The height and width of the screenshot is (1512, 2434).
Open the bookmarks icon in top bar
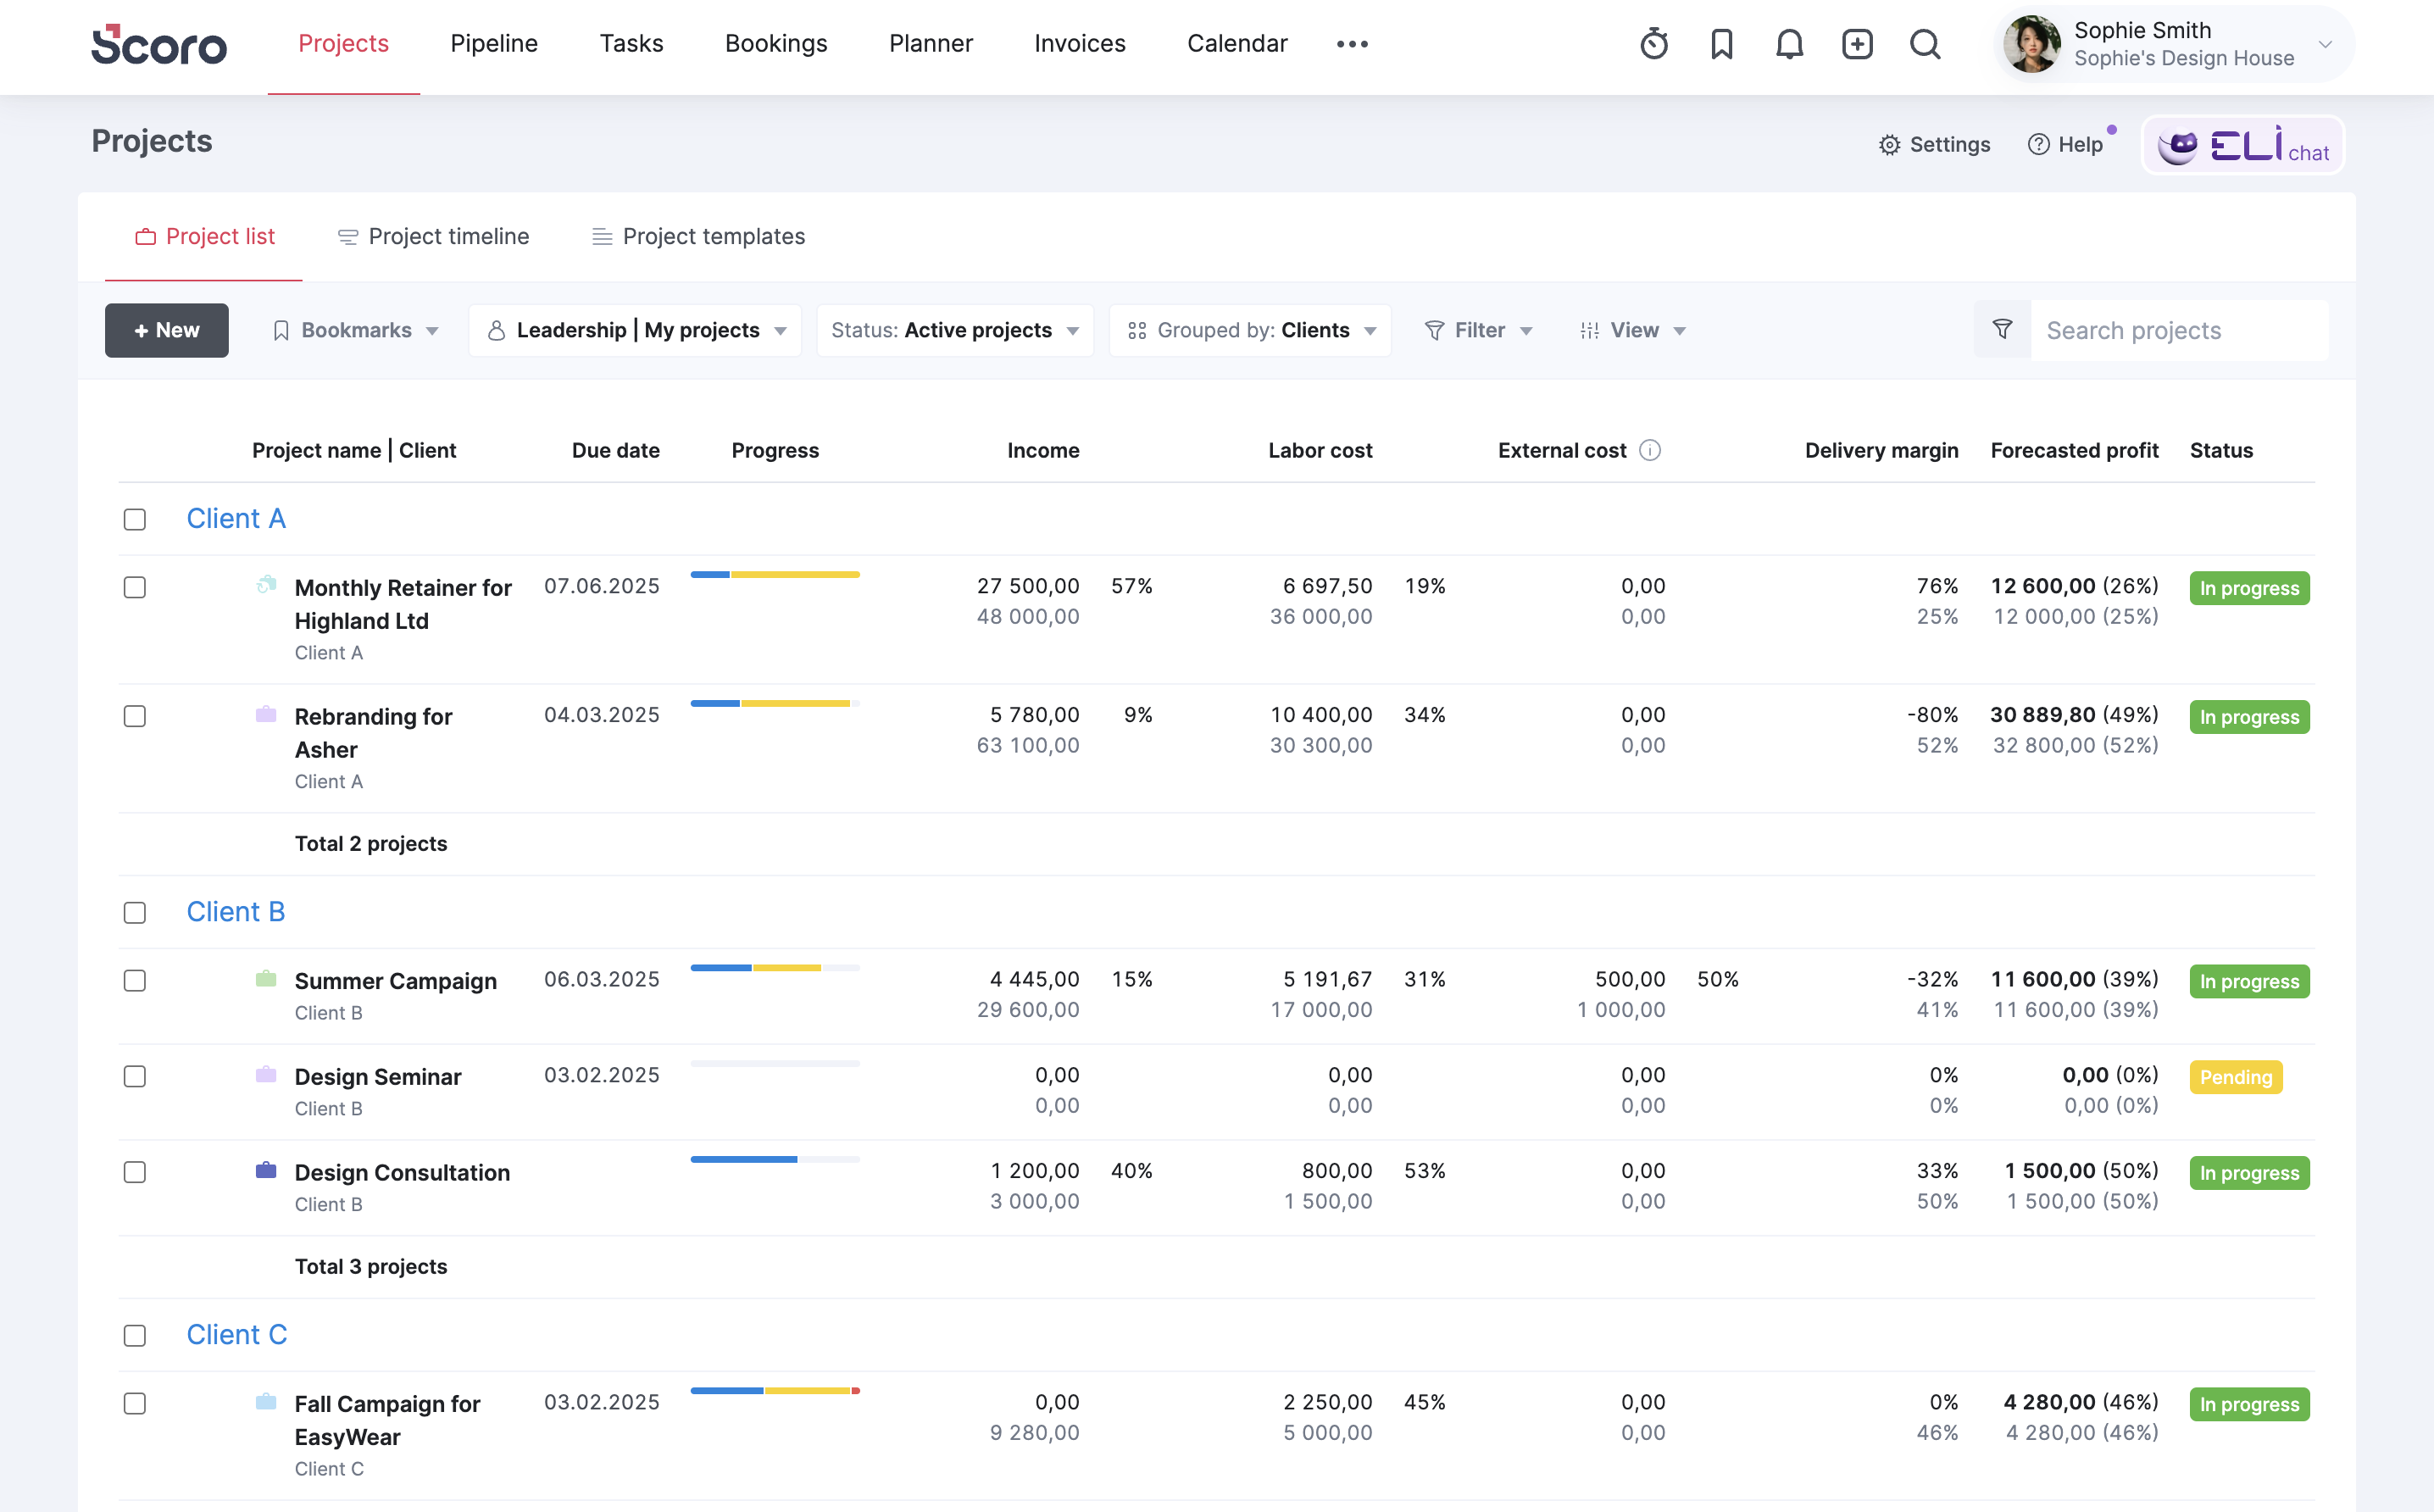point(1721,44)
